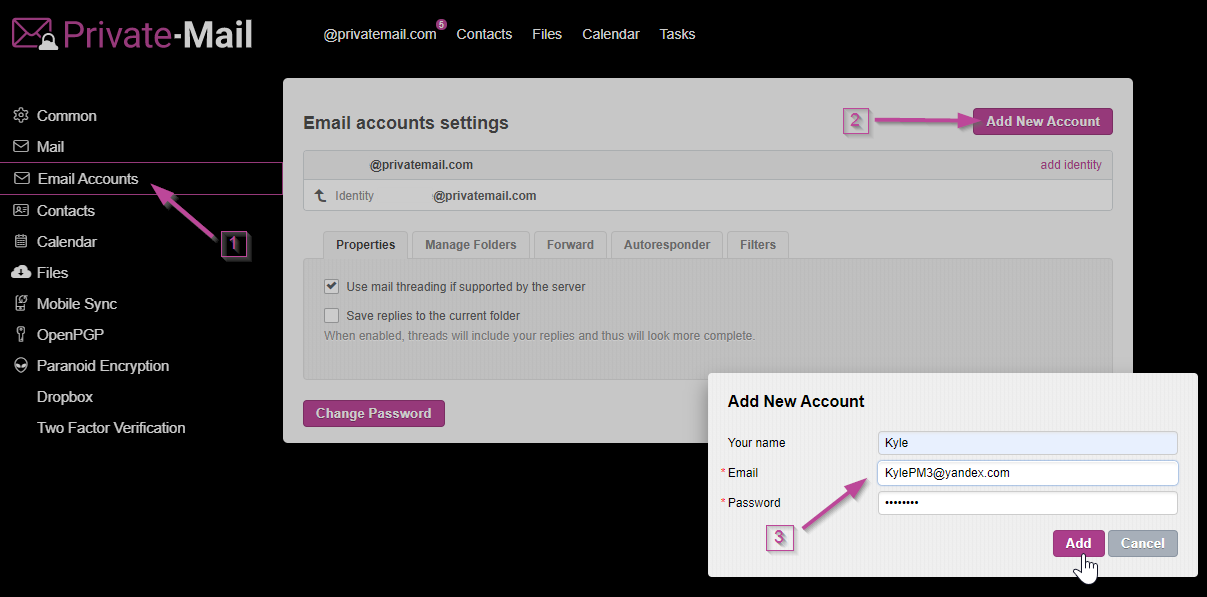Click the Paranoid Encryption alien icon
1207x597 pixels.
point(21,366)
